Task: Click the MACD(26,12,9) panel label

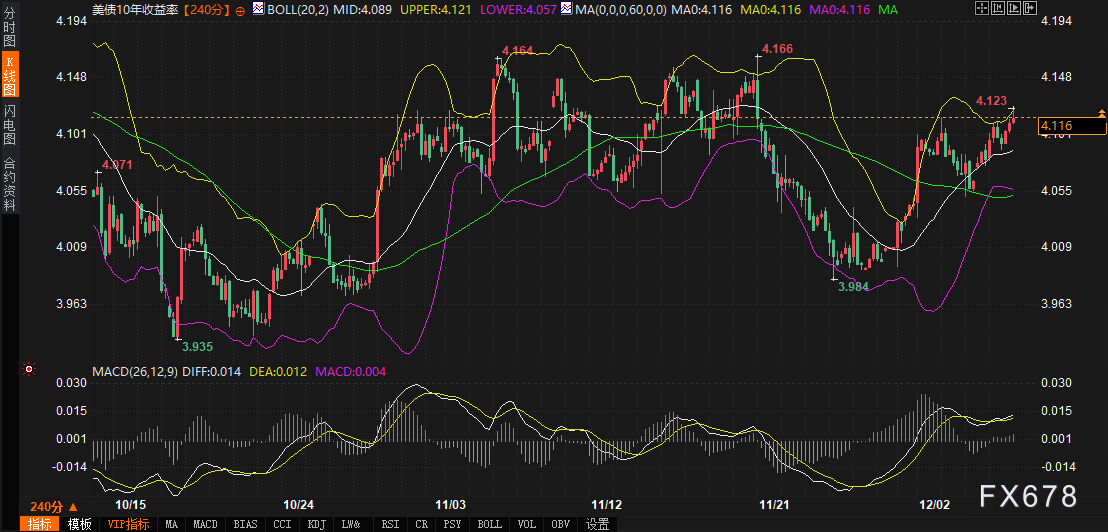Action: (x=135, y=372)
